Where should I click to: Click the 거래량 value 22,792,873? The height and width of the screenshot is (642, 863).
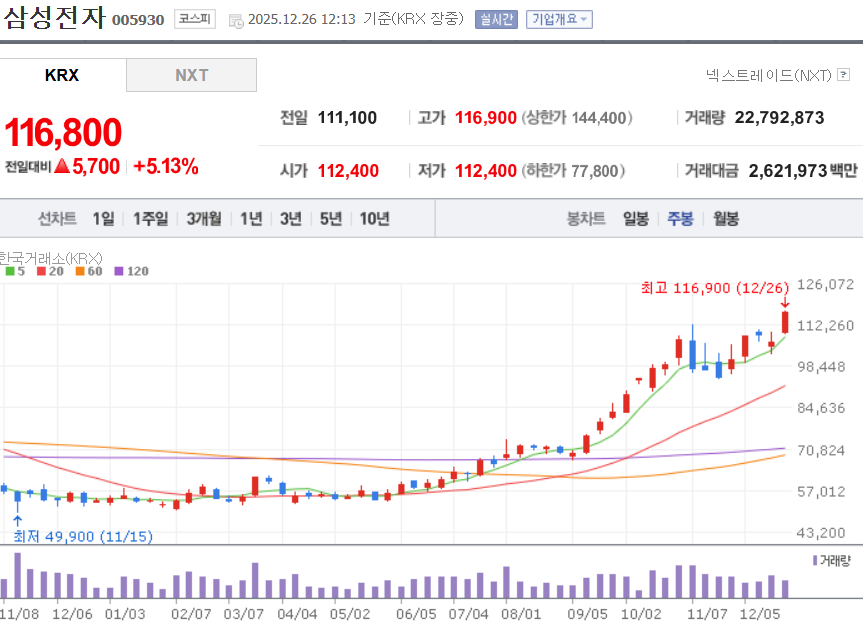(x=779, y=117)
